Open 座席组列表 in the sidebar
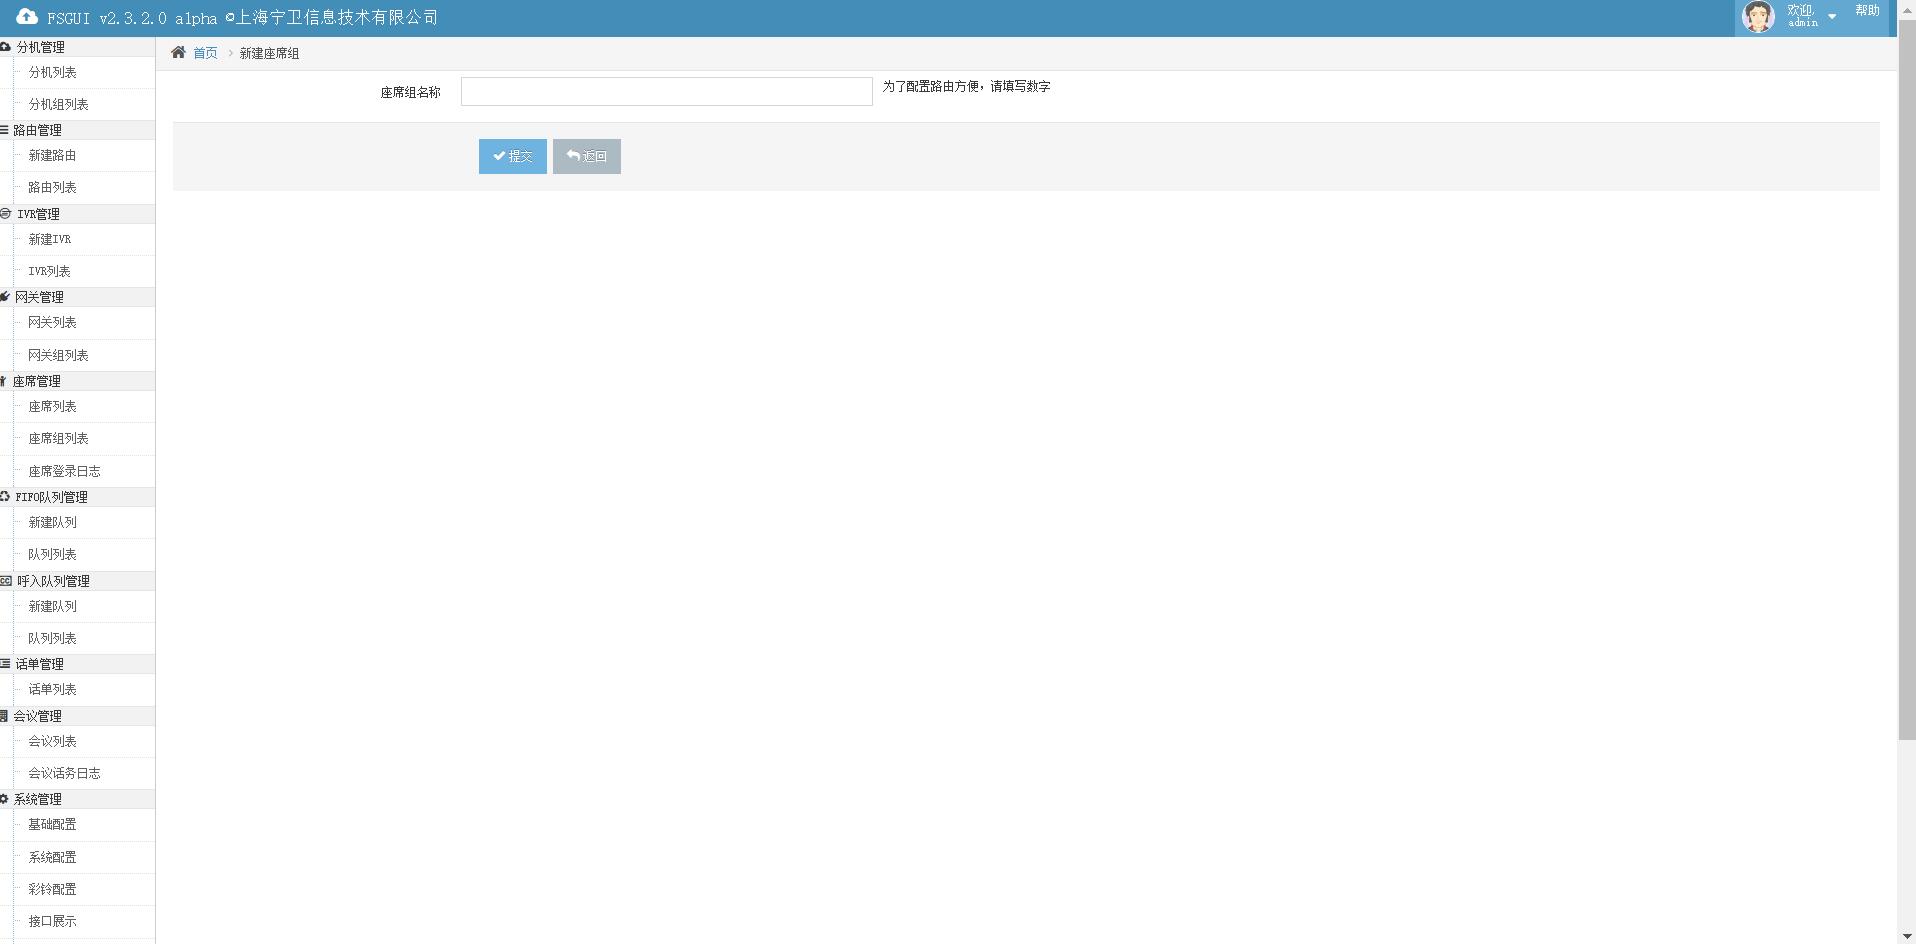 [58, 439]
